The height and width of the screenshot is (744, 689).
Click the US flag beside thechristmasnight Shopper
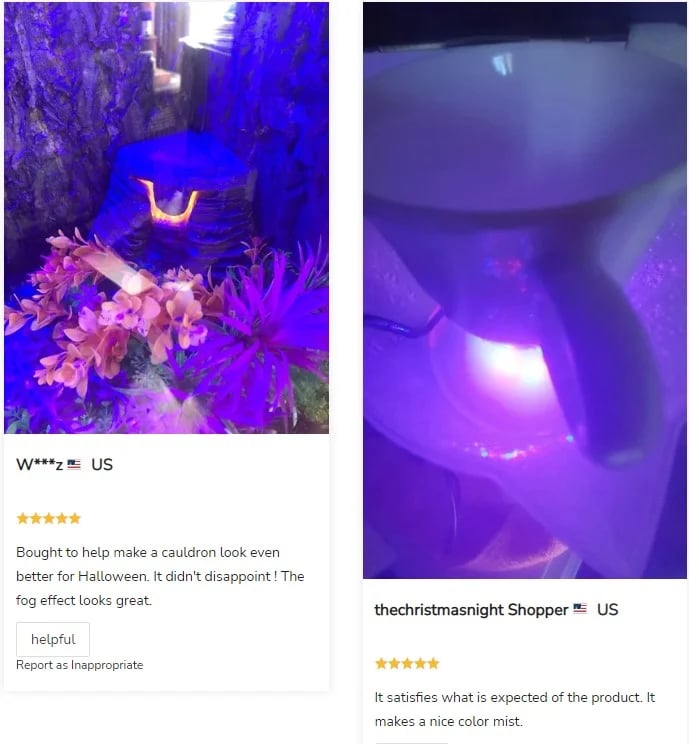pyautogui.click(x=580, y=609)
